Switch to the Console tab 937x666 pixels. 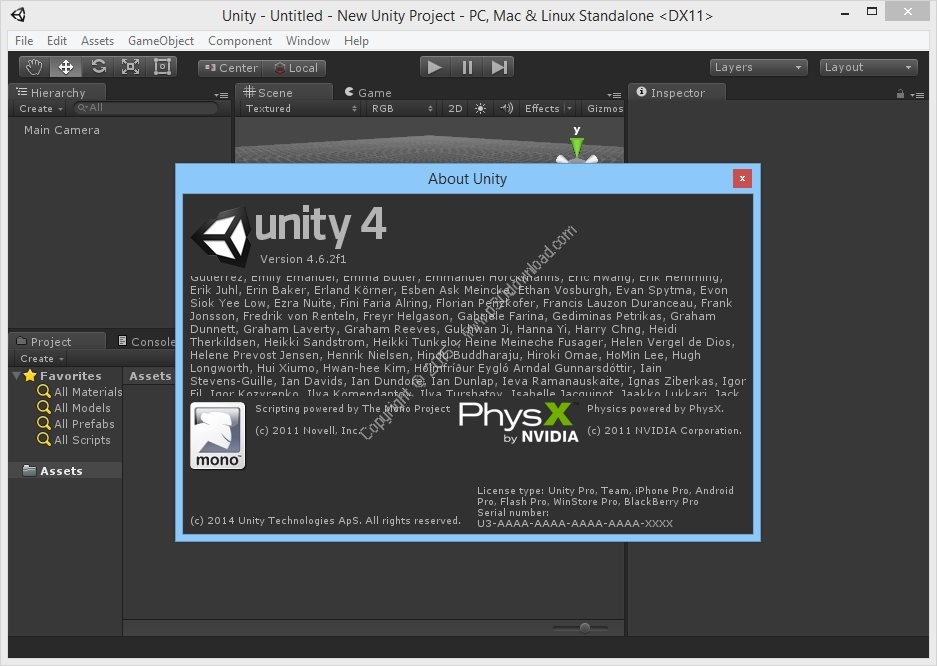(147, 342)
